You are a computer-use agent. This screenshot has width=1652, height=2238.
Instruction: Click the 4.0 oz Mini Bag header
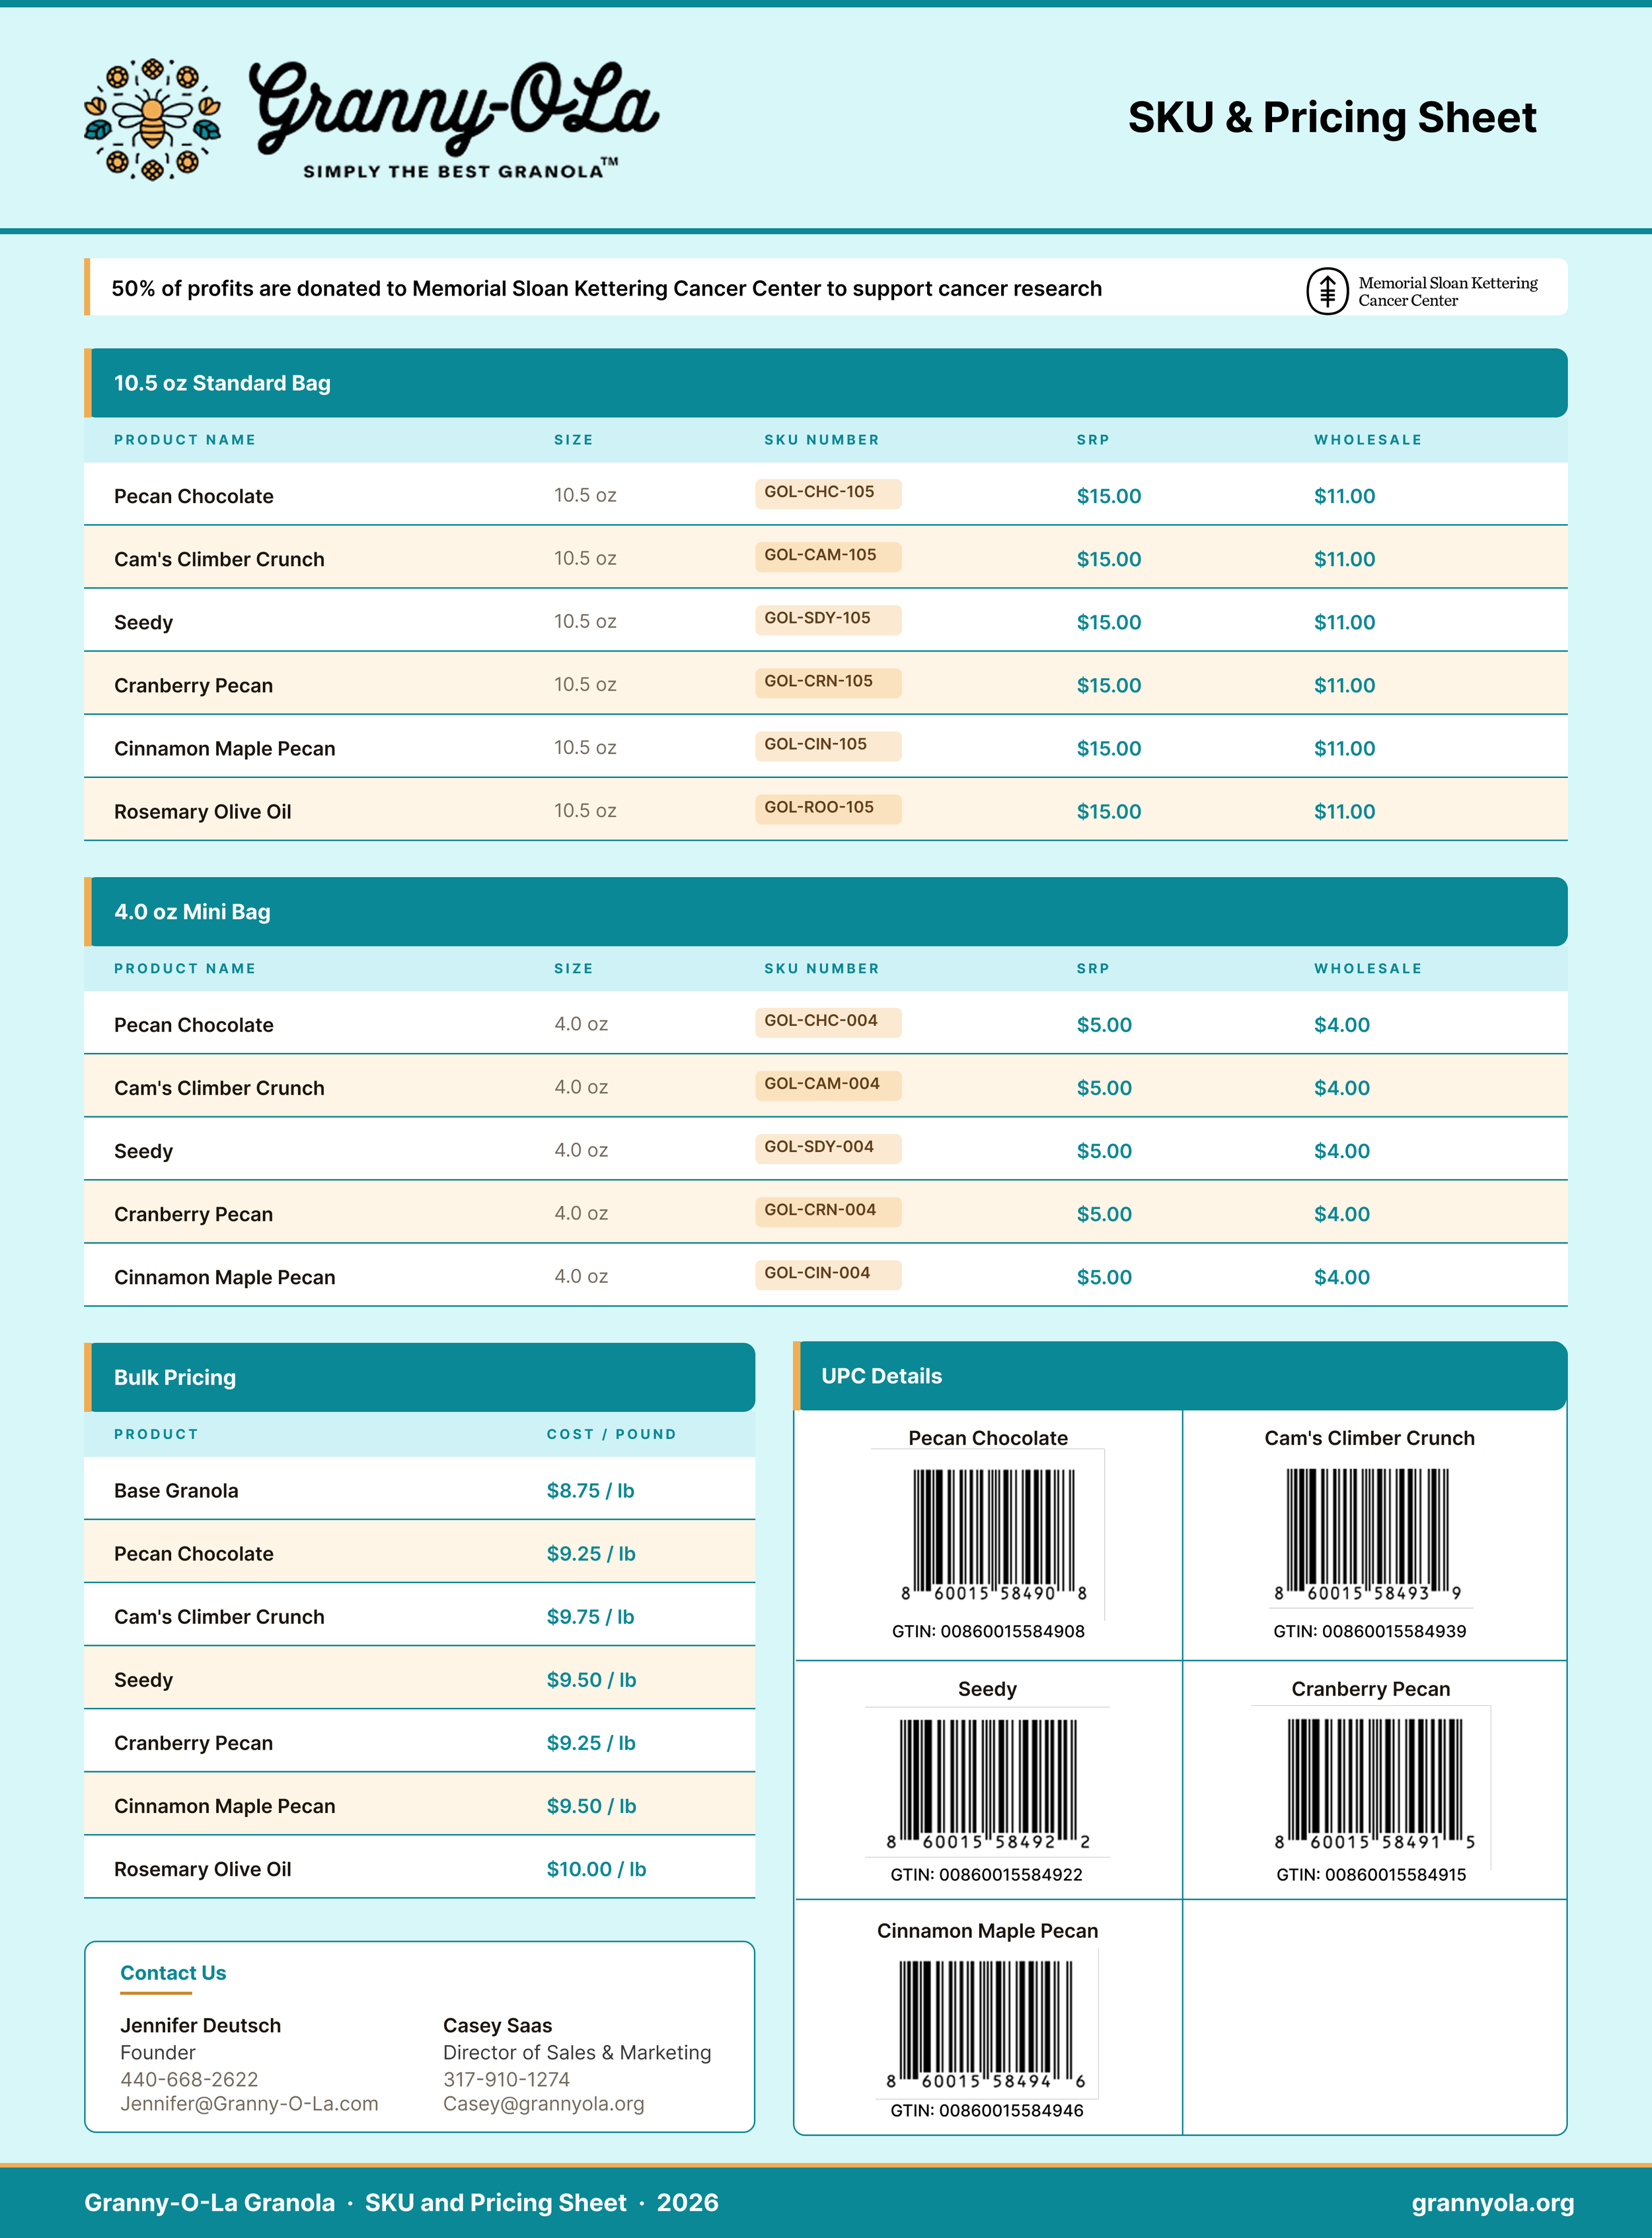click(826, 912)
